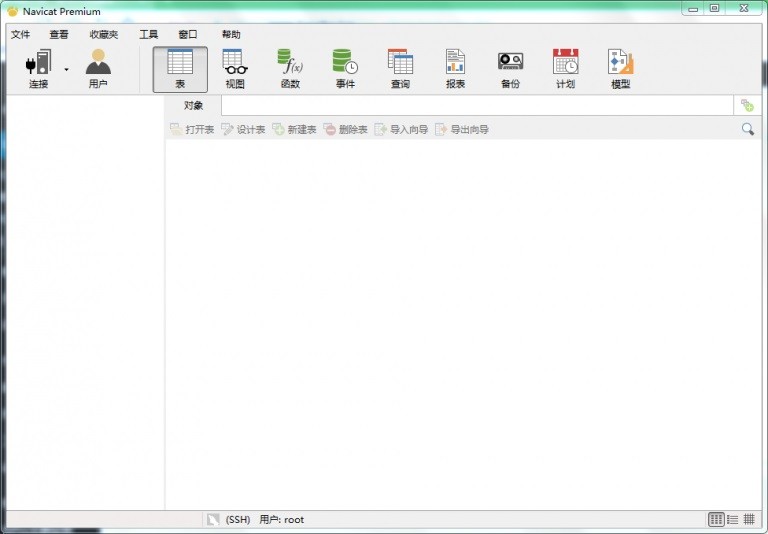This screenshot has width=768, height=534.
Task: Open the File (文件) menu
Action: click(x=21, y=34)
